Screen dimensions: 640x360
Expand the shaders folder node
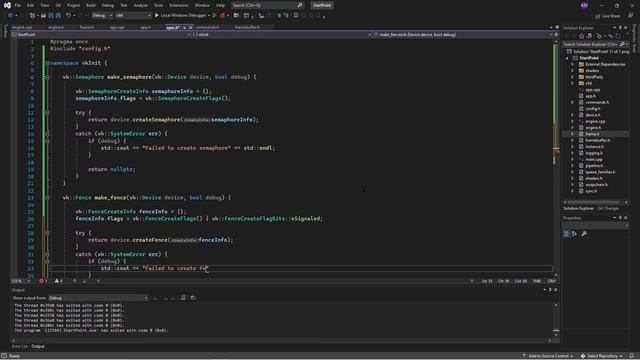click(572, 71)
